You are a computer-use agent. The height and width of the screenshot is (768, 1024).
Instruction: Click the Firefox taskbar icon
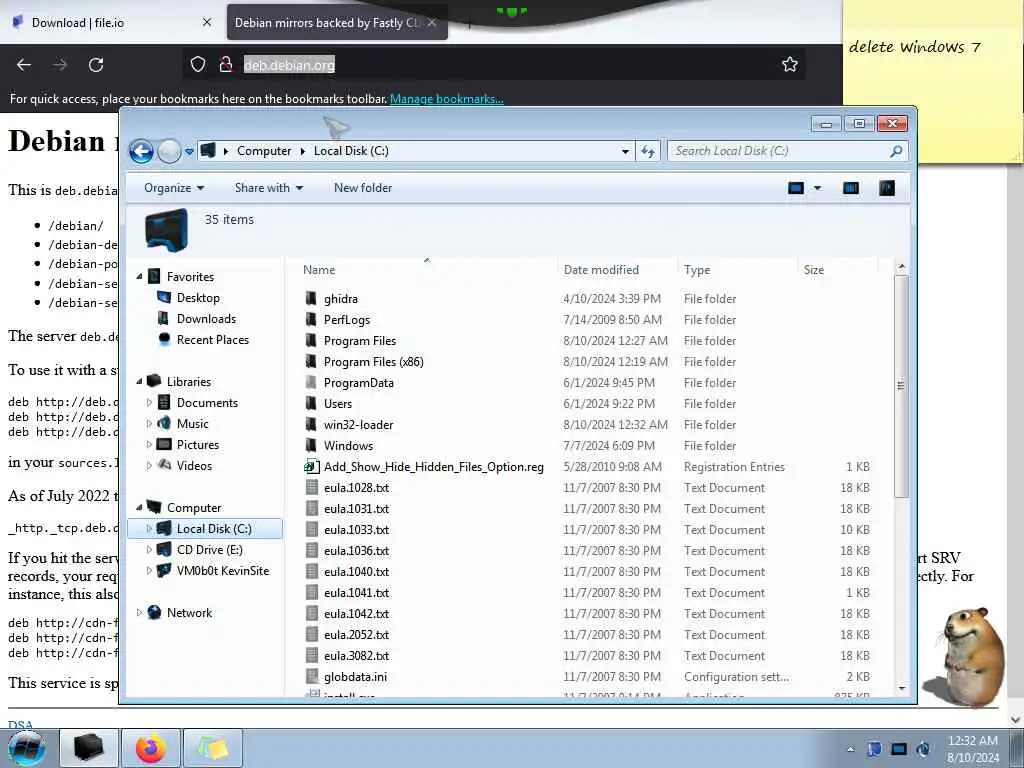151,748
